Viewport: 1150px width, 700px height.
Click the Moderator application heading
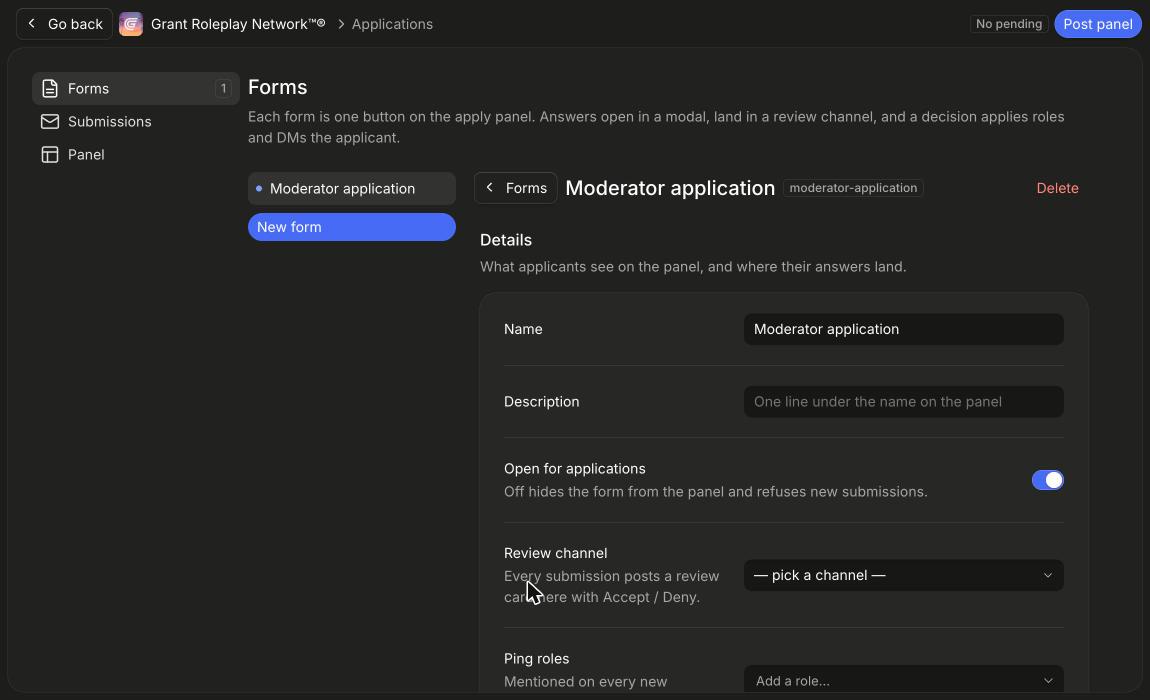(670, 188)
